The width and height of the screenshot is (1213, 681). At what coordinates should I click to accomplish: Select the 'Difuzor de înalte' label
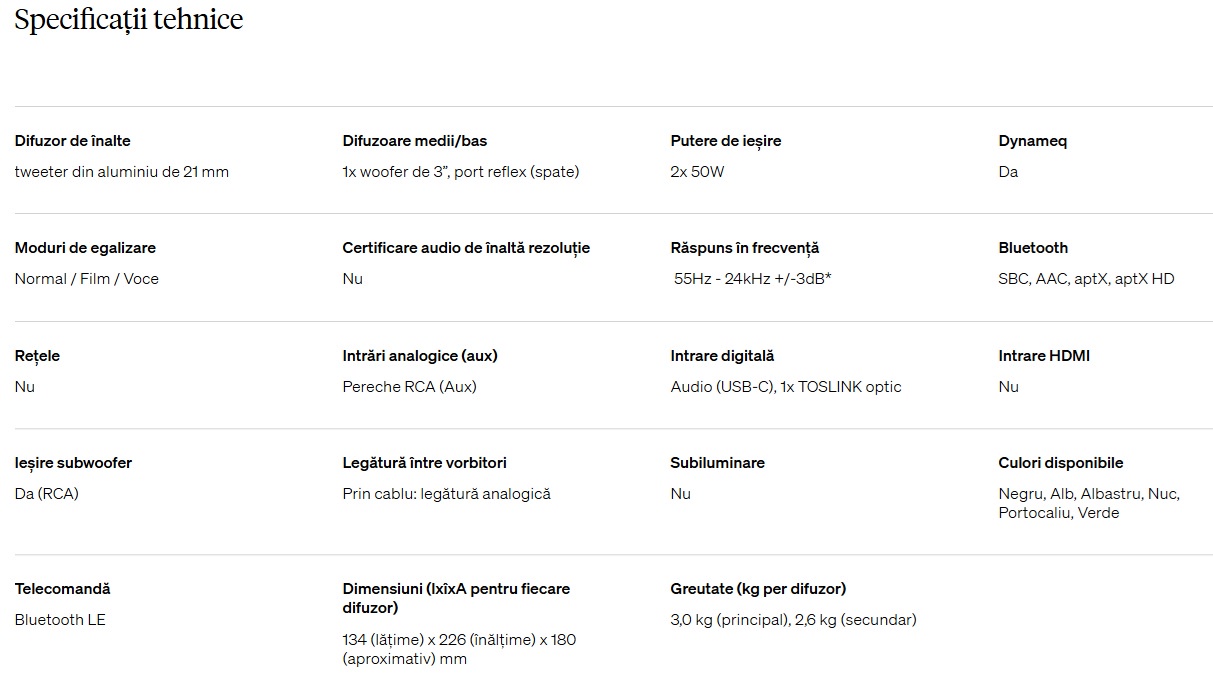[73, 141]
